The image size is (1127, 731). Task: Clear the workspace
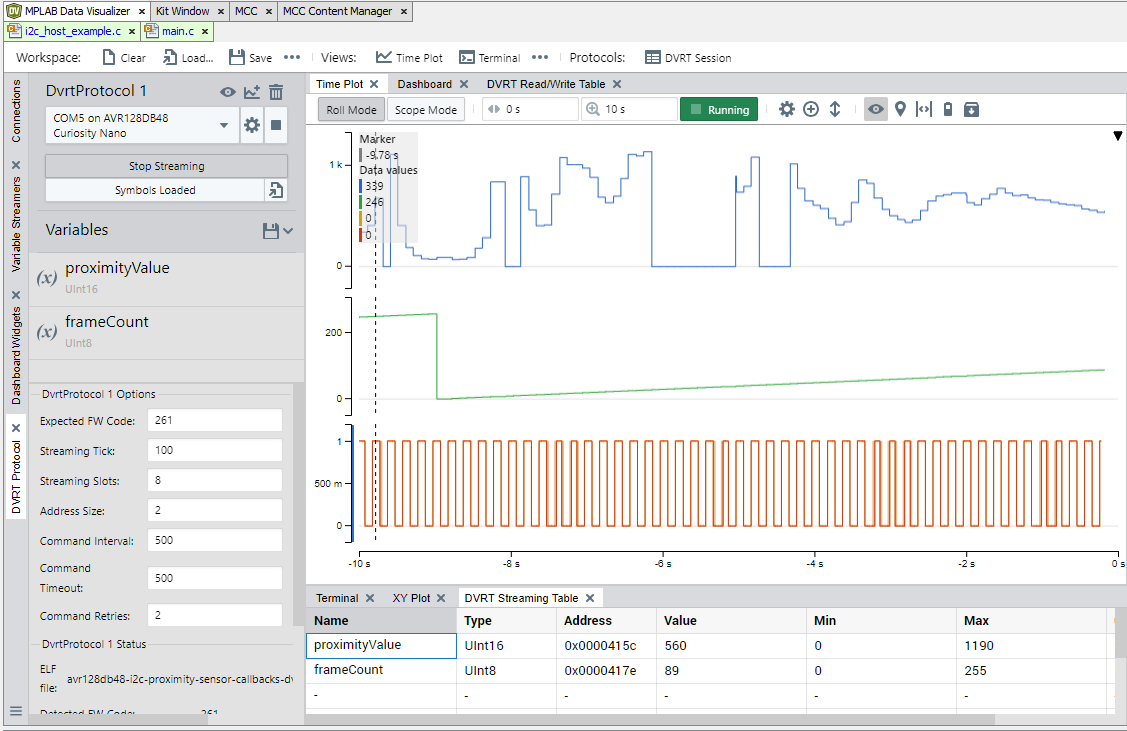point(124,58)
